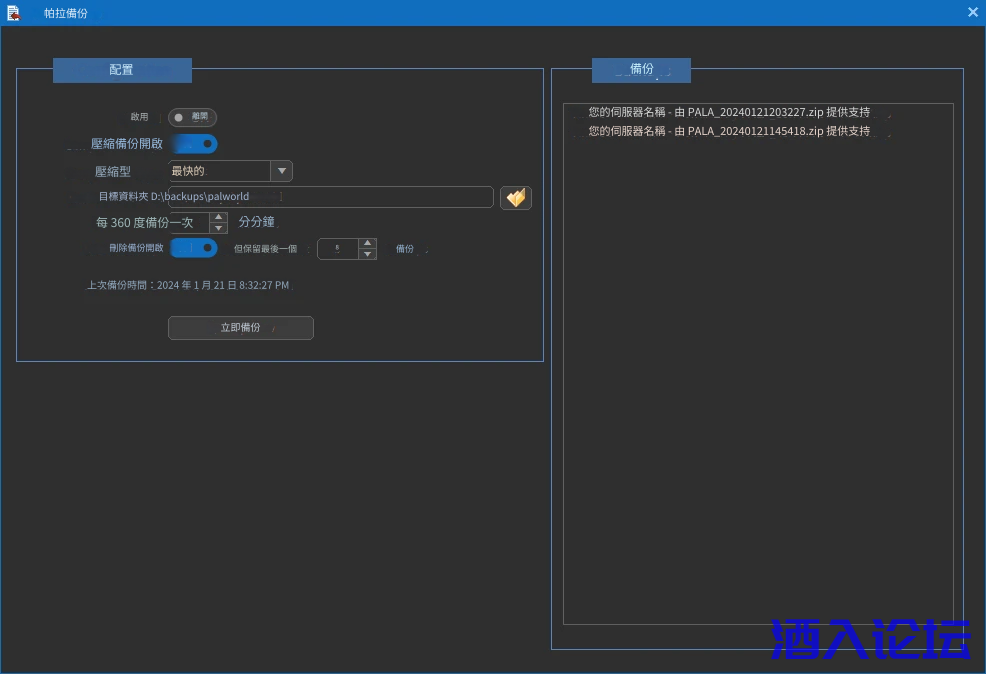986x674 pixels.
Task: Click the 目標資料夾 path input field
Action: (x=330, y=197)
